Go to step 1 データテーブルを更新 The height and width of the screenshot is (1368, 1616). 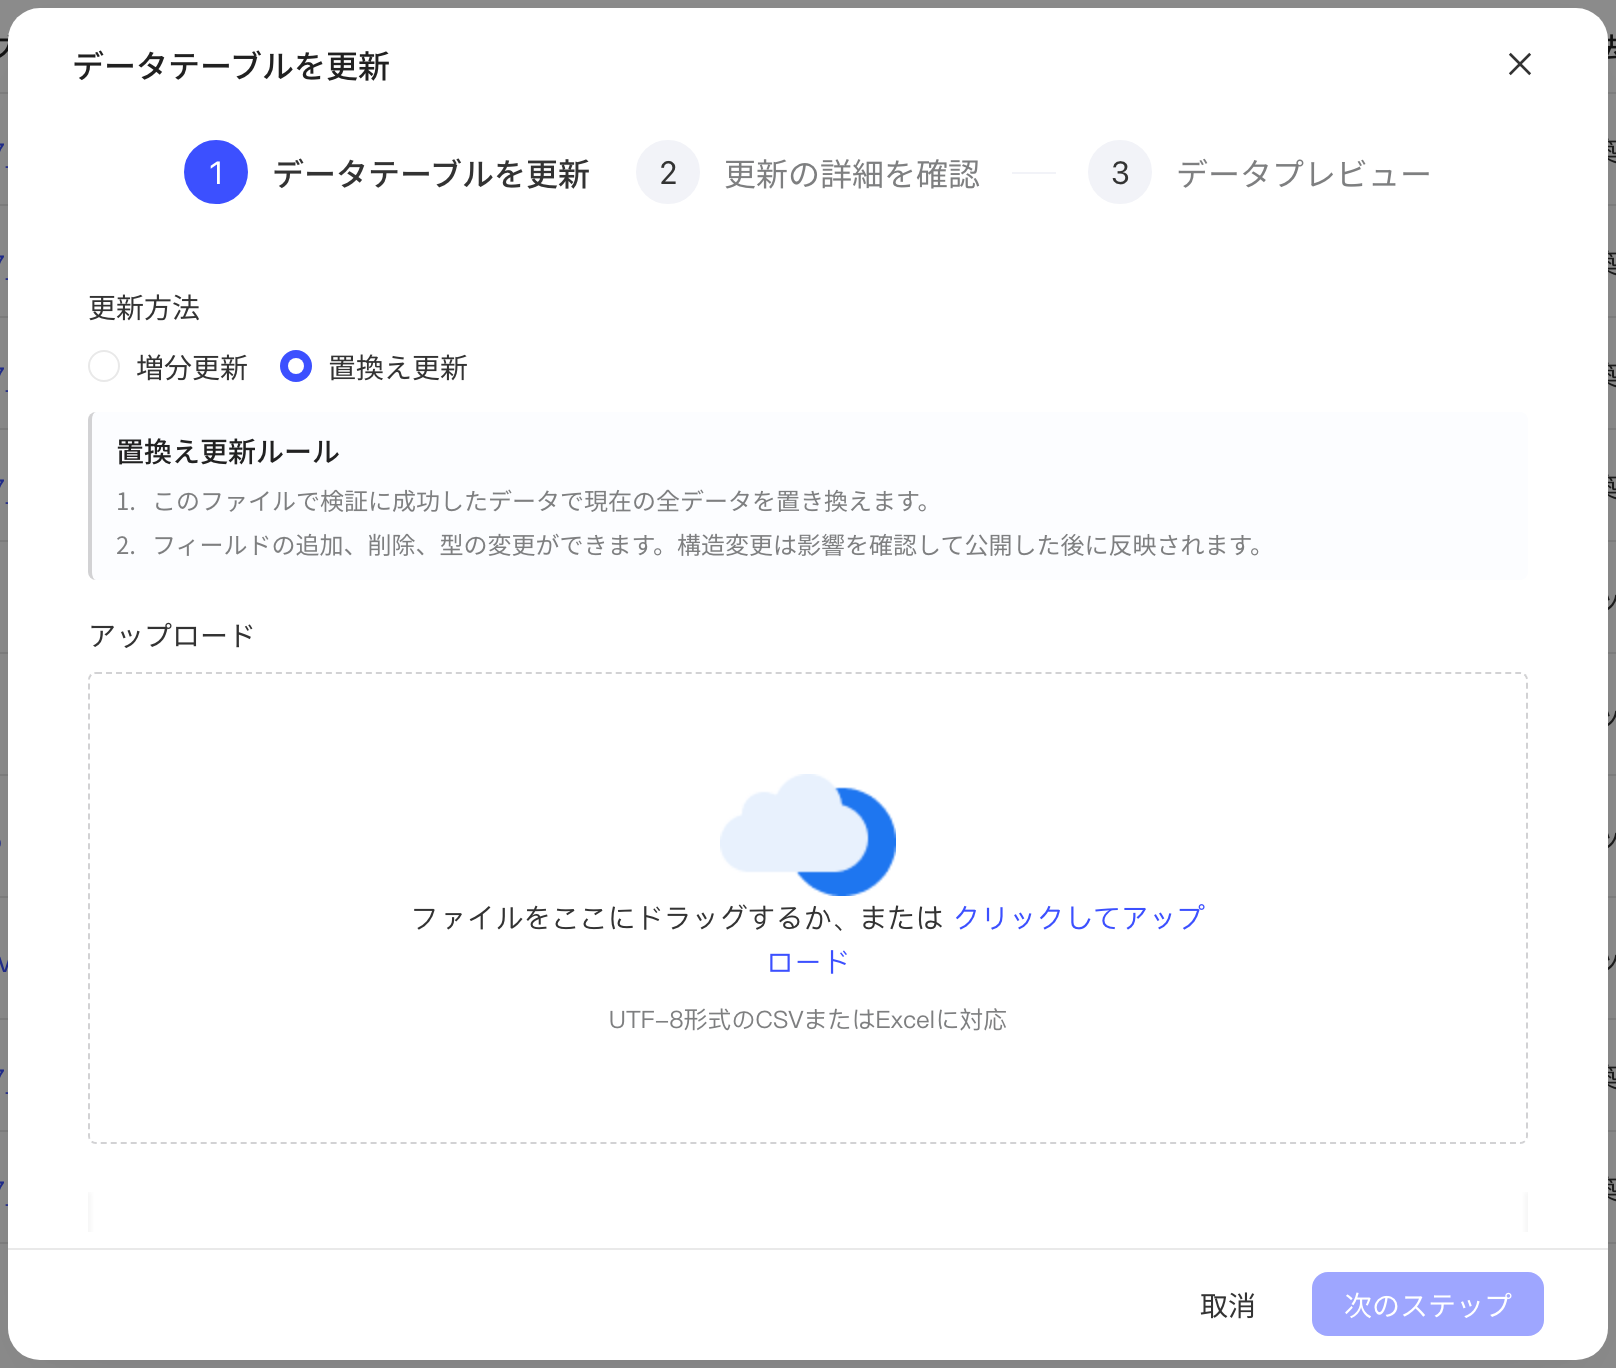tap(387, 173)
